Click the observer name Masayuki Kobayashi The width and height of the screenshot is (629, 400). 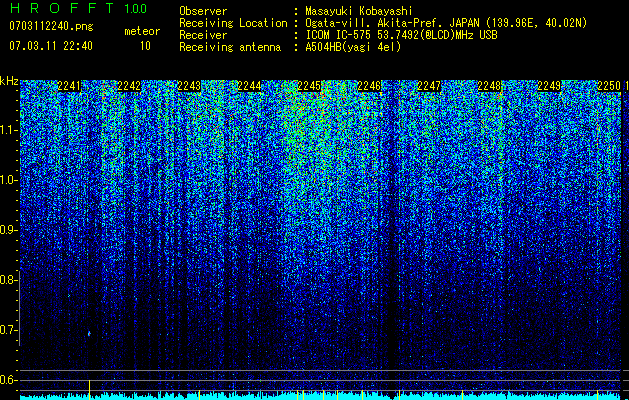[359, 11]
